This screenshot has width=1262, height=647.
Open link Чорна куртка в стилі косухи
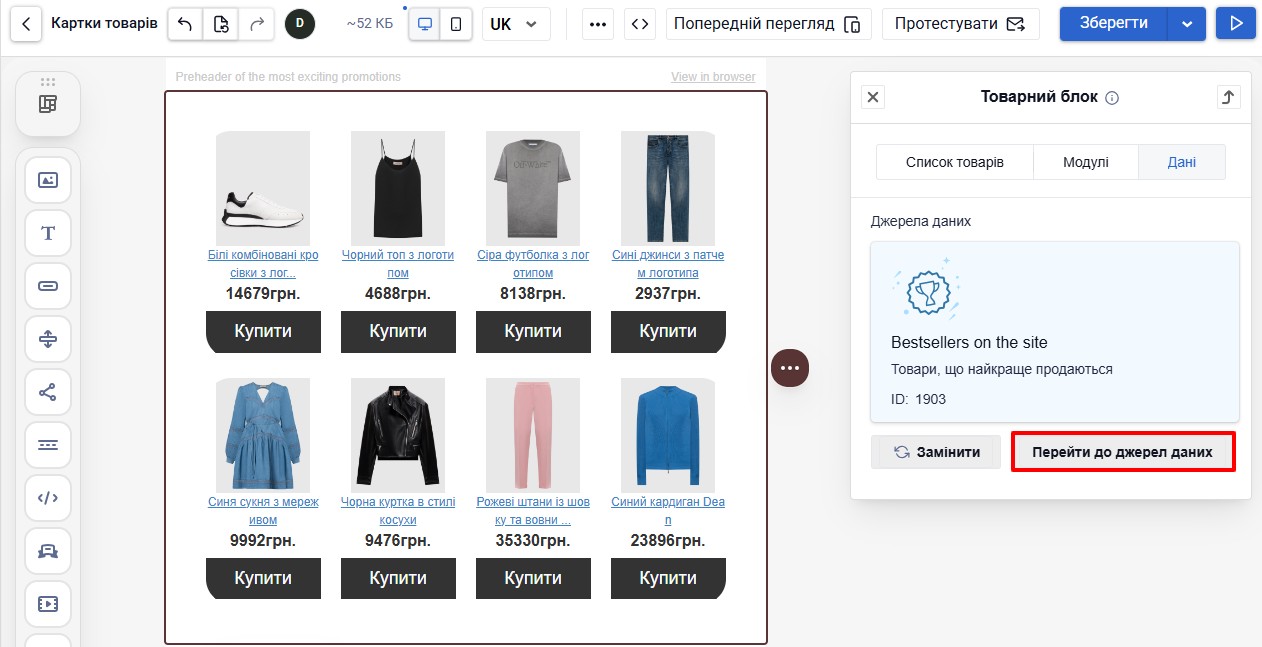click(398, 511)
